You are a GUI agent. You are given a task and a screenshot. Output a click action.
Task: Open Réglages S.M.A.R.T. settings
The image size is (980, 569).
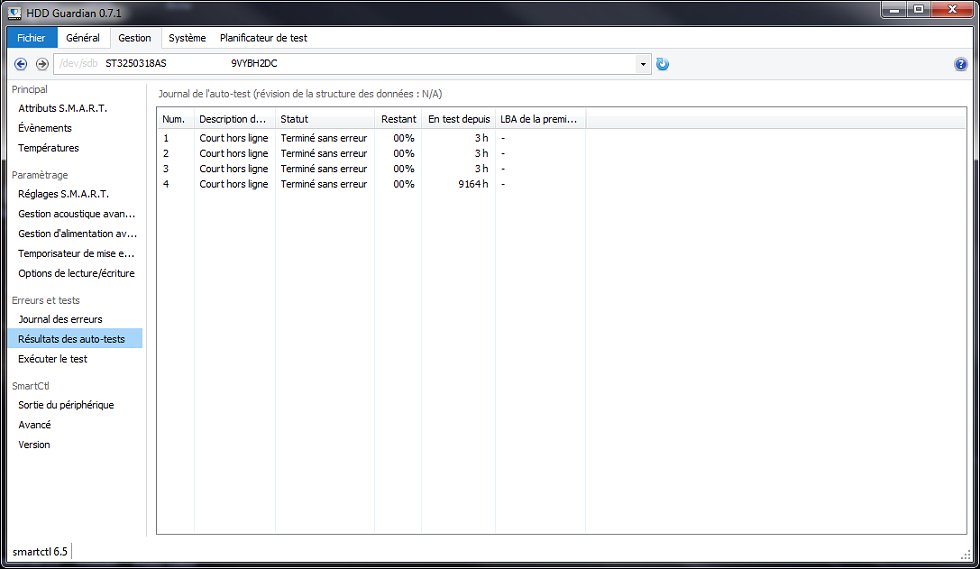[63, 194]
